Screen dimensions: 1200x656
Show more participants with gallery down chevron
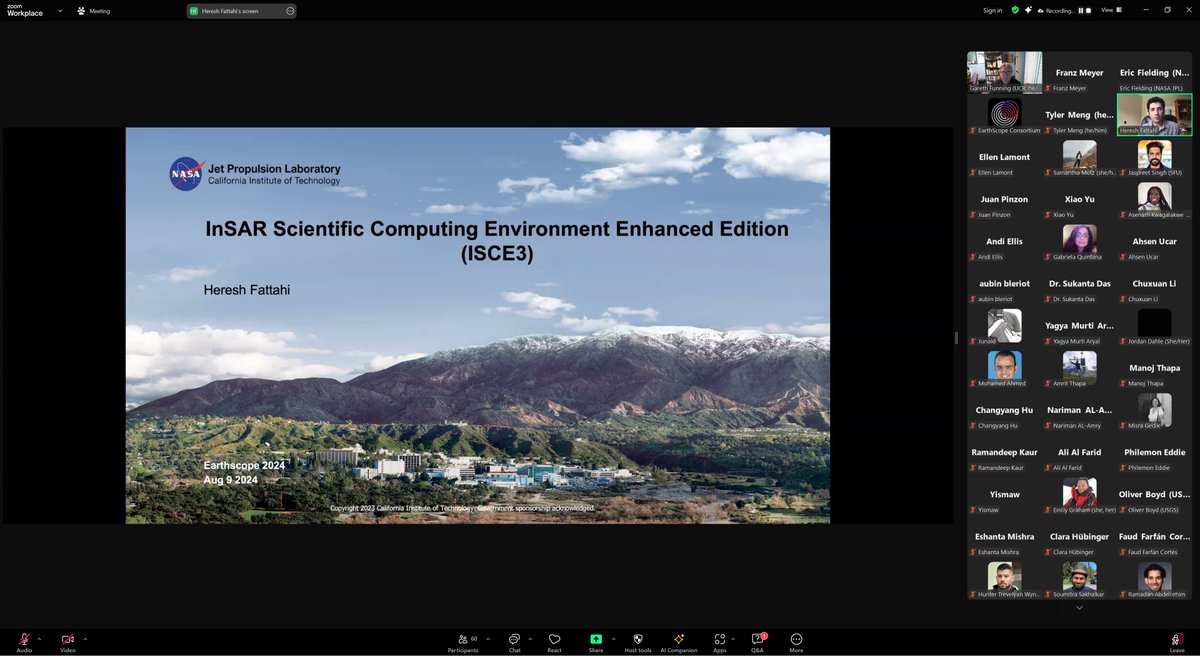point(1079,607)
